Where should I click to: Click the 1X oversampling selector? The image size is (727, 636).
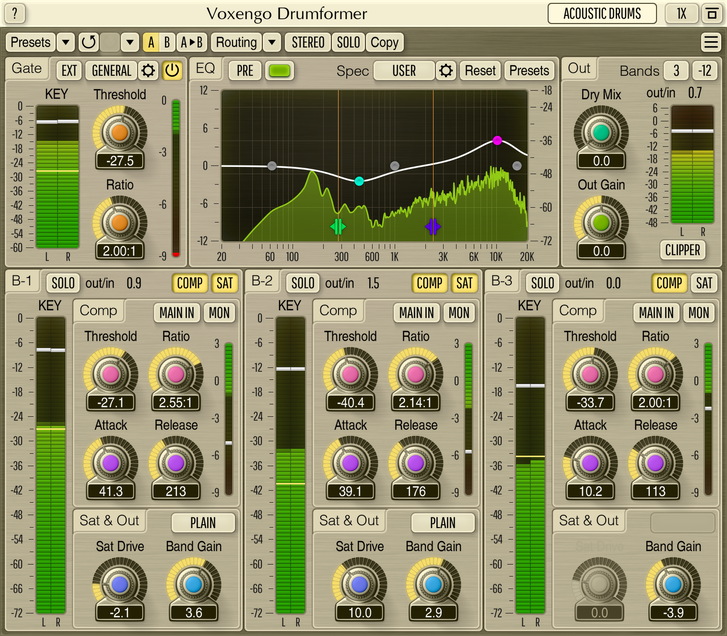(681, 13)
